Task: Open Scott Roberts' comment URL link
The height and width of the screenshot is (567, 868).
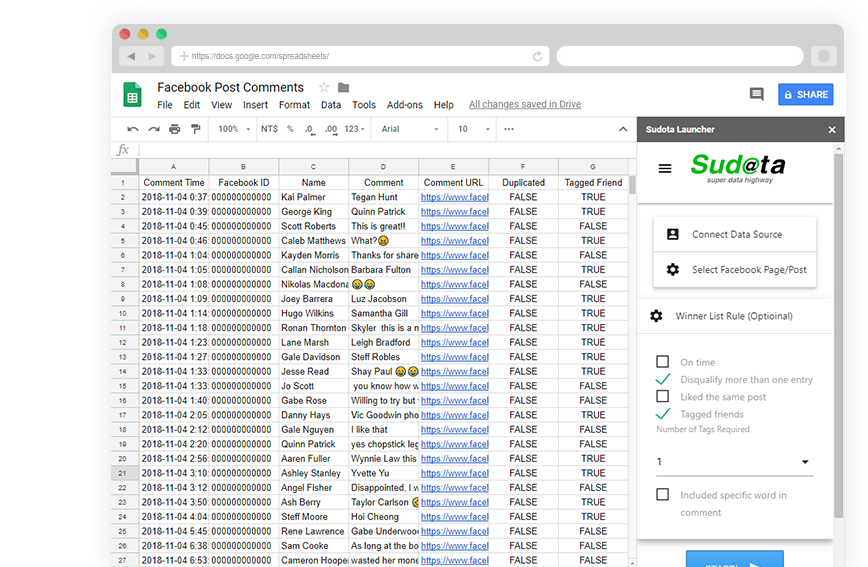Action: coord(454,226)
